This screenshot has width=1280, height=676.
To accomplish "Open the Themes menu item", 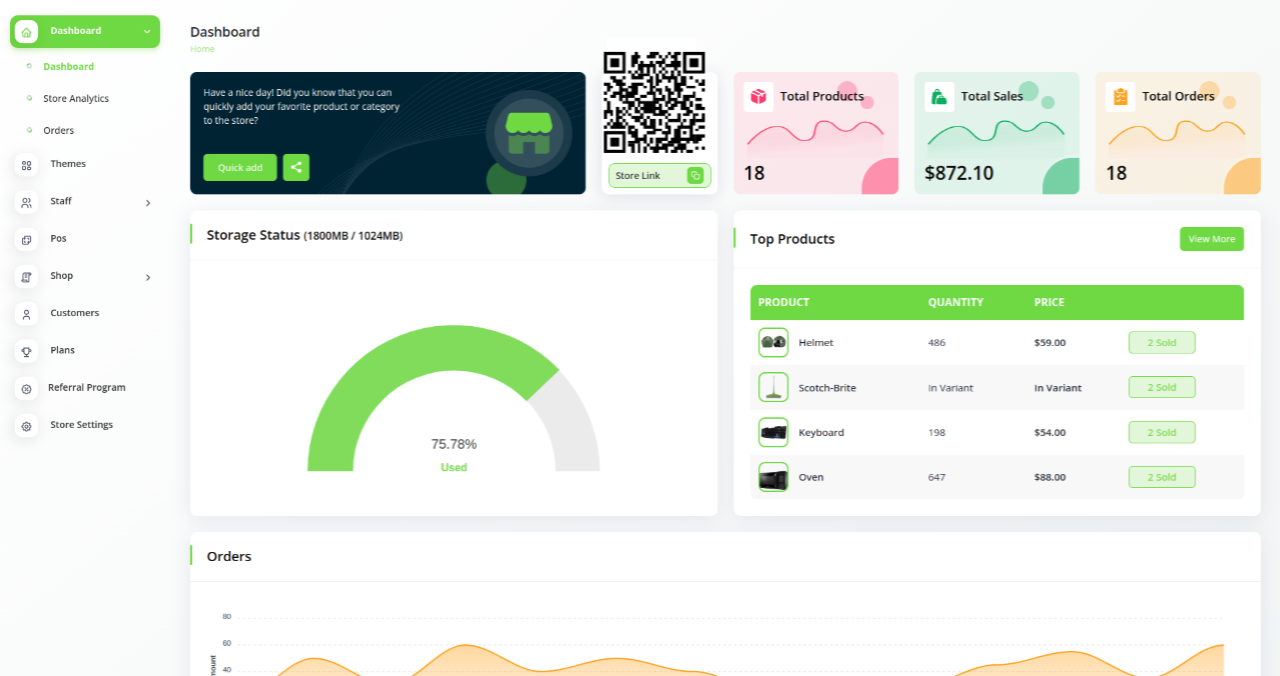I will coord(68,164).
